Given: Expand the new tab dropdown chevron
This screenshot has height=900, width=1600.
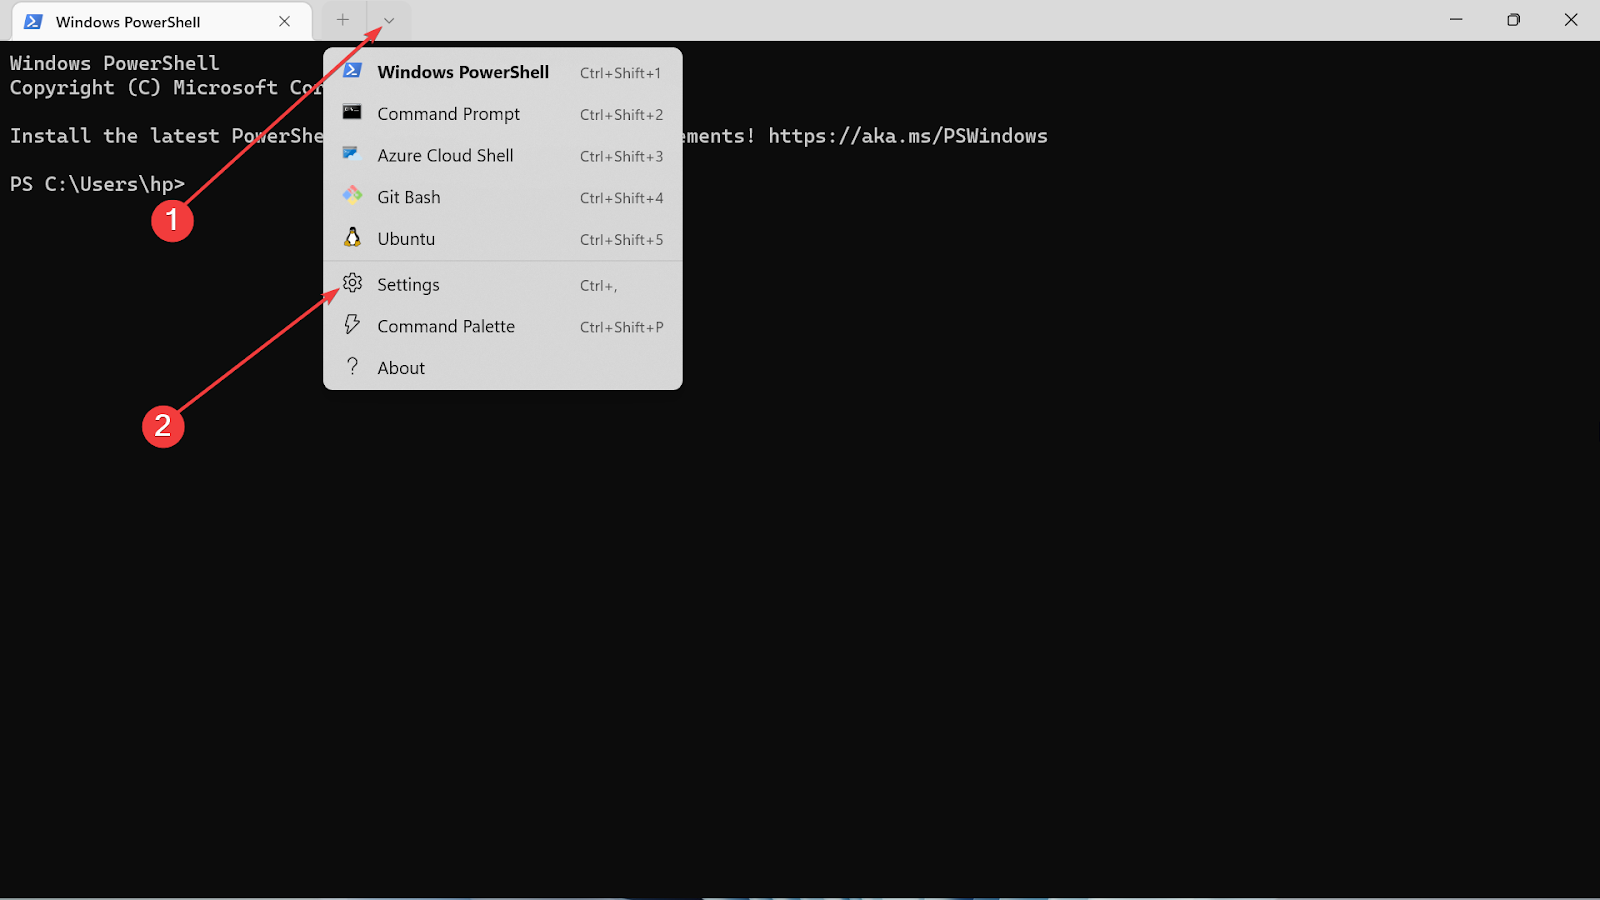Looking at the screenshot, I should (x=389, y=20).
